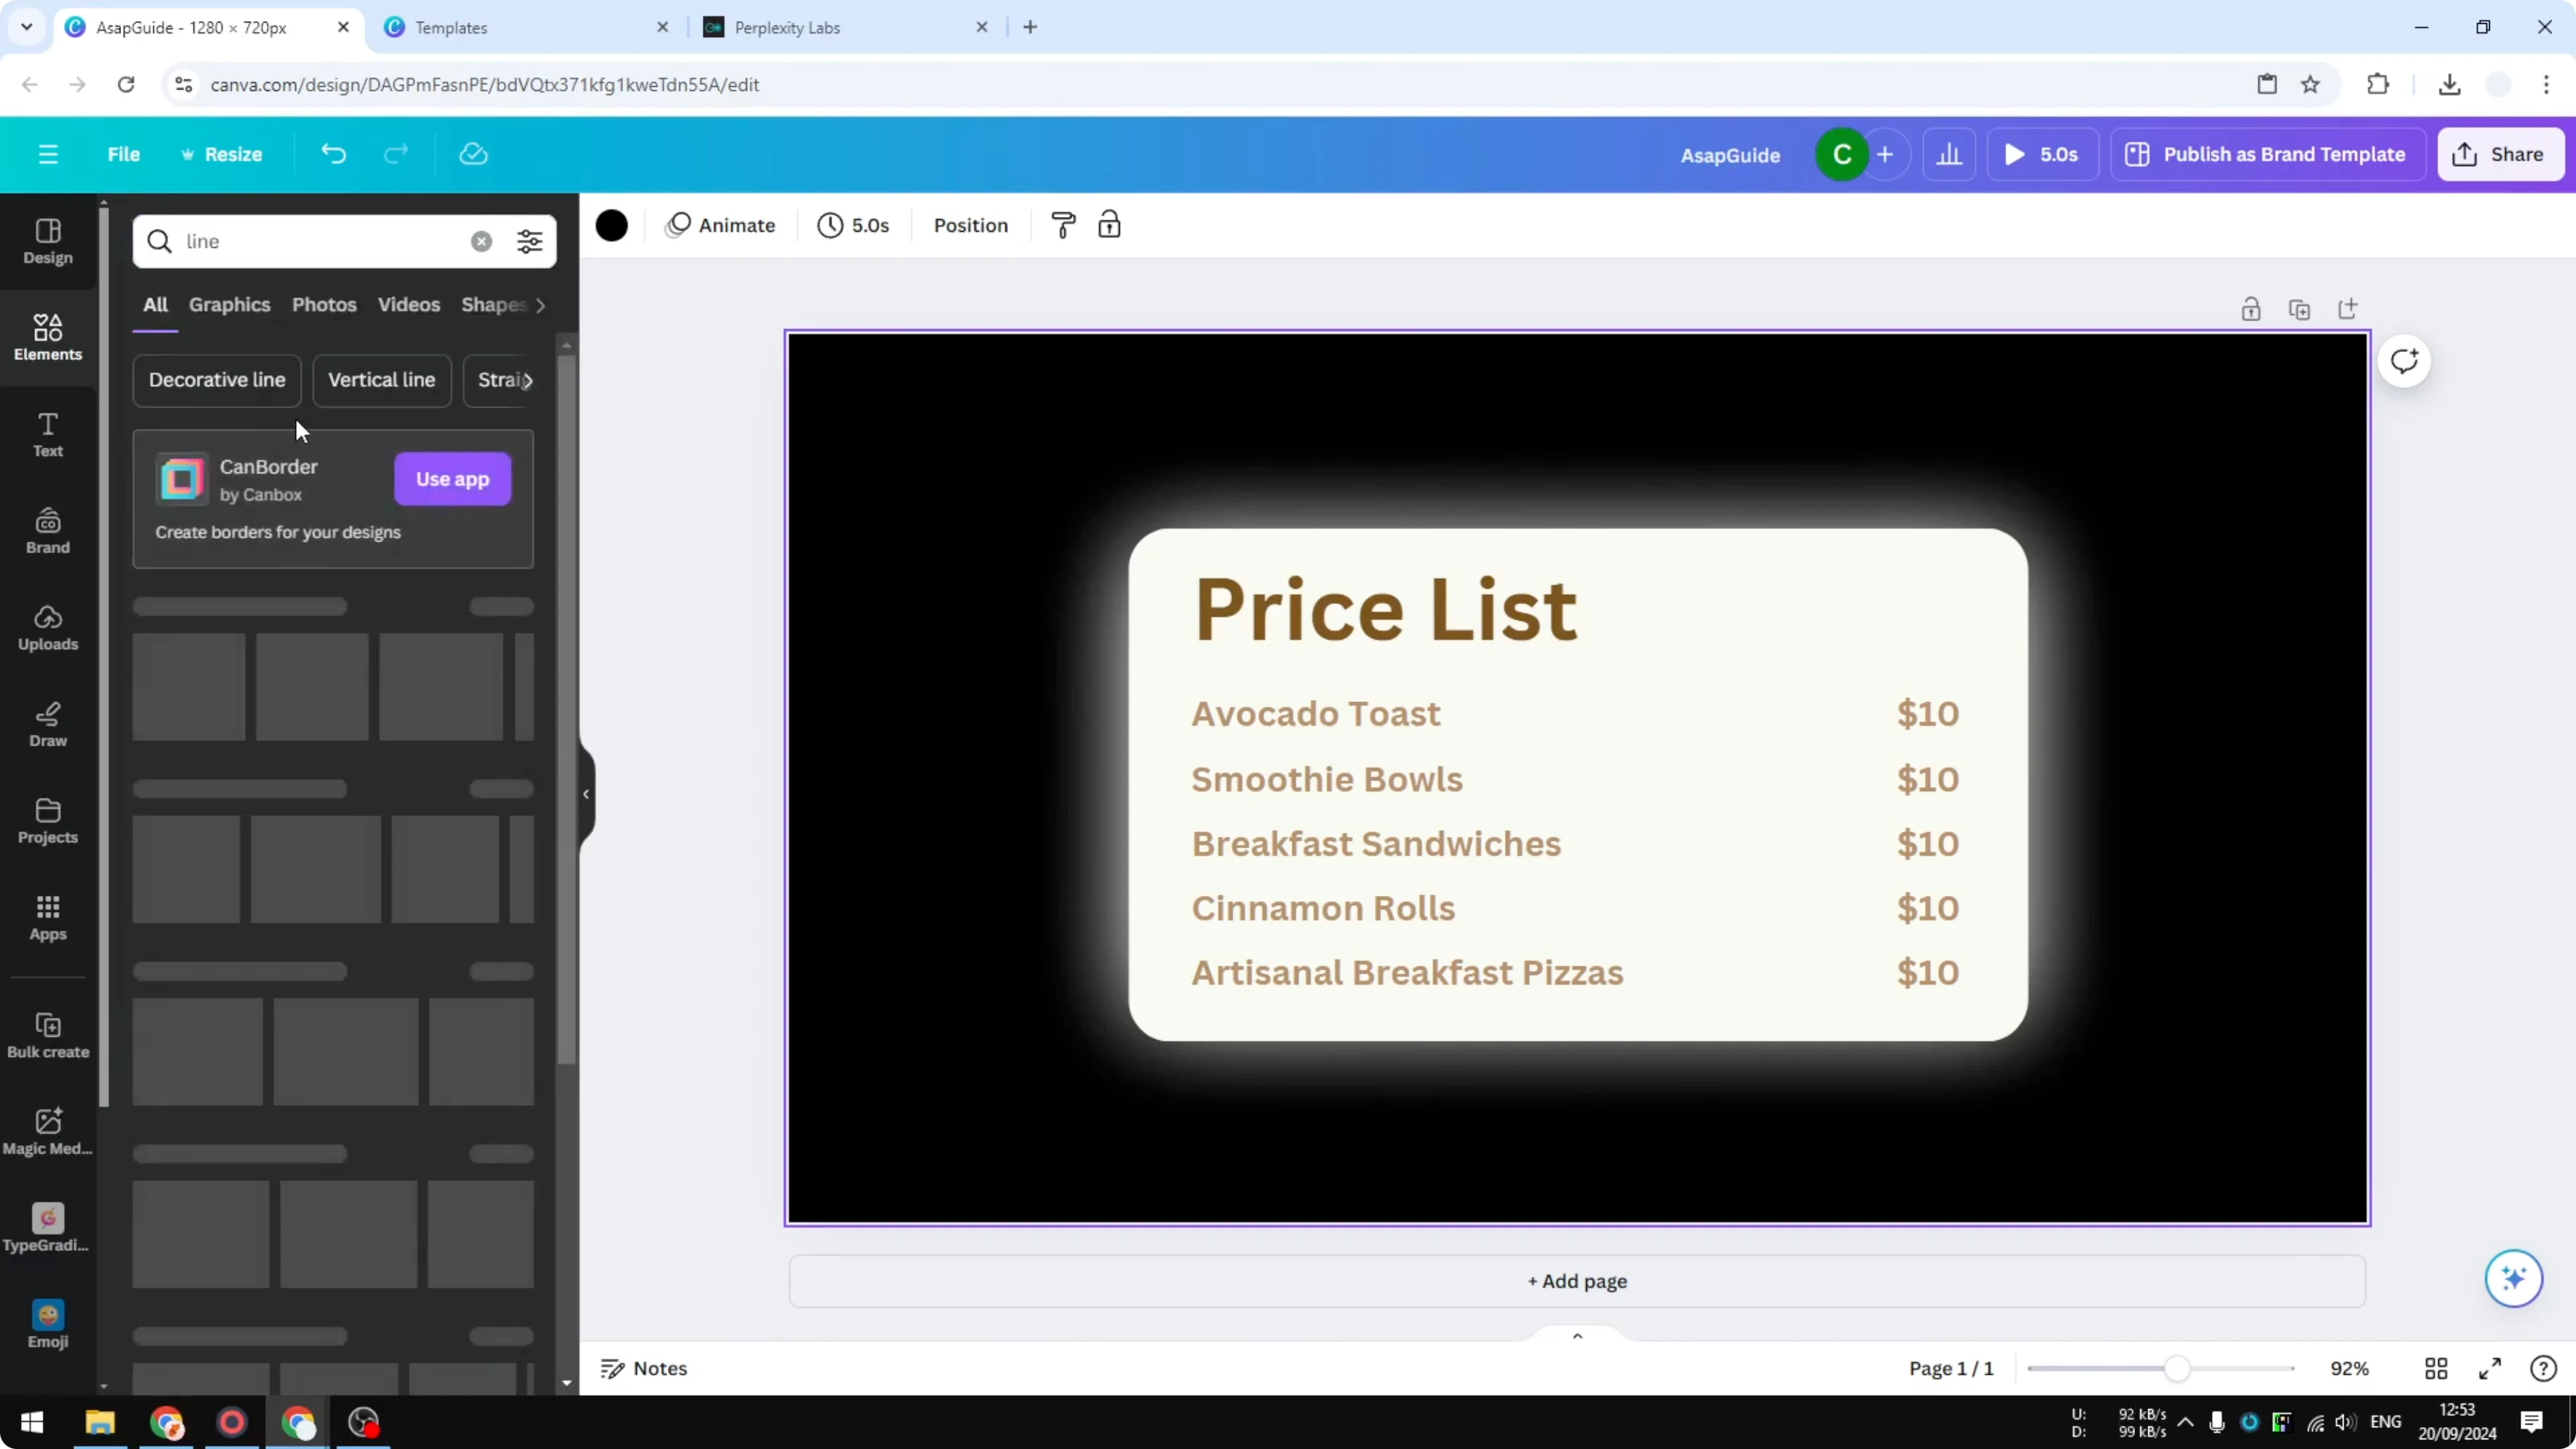The height and width of the screenshot is (1449, 2576).
Task: Open the Design side panel
Action: [48, 242]
